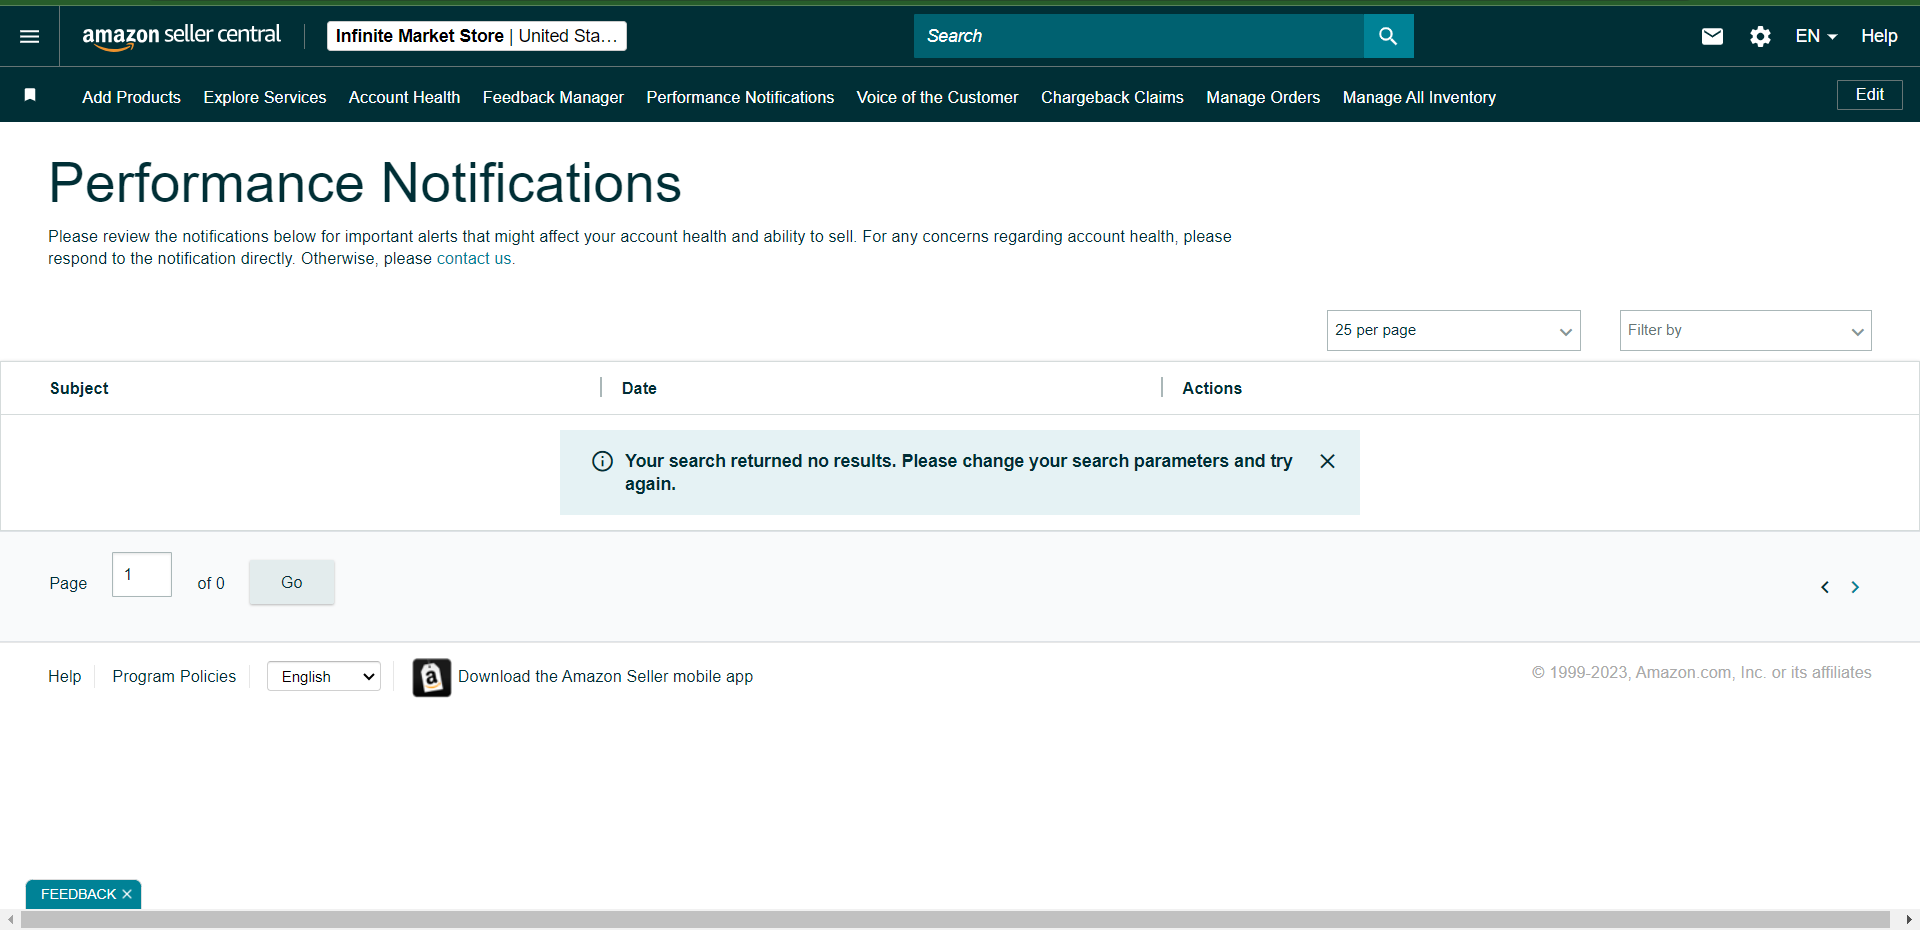The width and height of the screenshot is (1920, 930).
Task: Expand the 25 per page dropdown
Action: (x=1453, y=330)
